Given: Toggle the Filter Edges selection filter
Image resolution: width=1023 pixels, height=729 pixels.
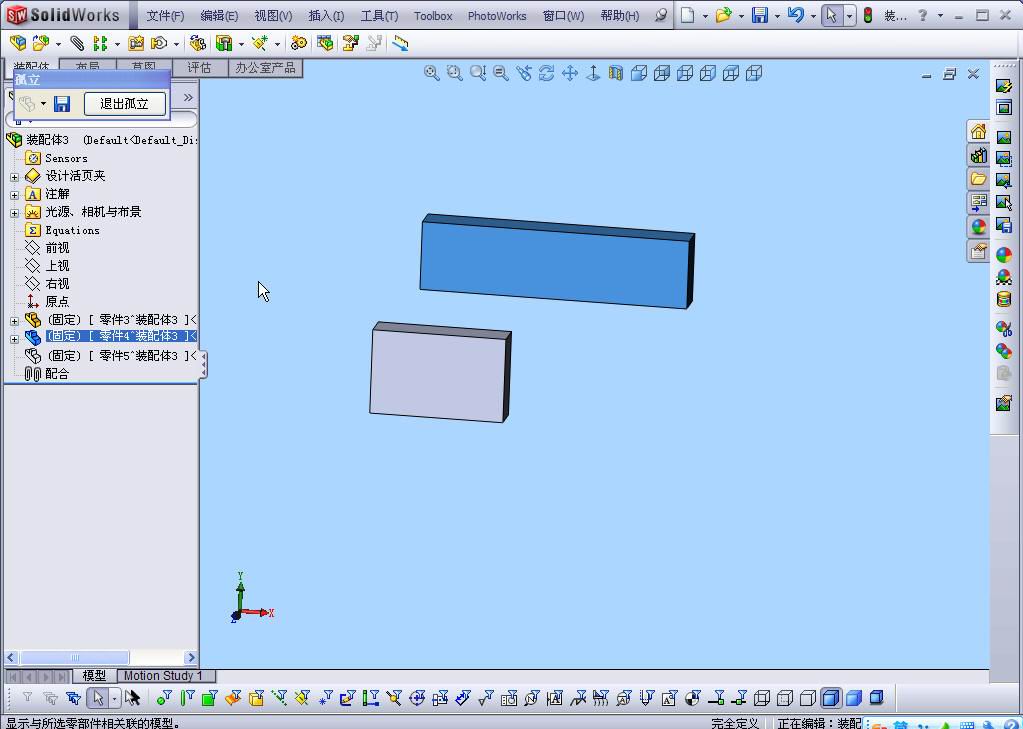Looking at the screenshot, I should [x=187, y=698].
